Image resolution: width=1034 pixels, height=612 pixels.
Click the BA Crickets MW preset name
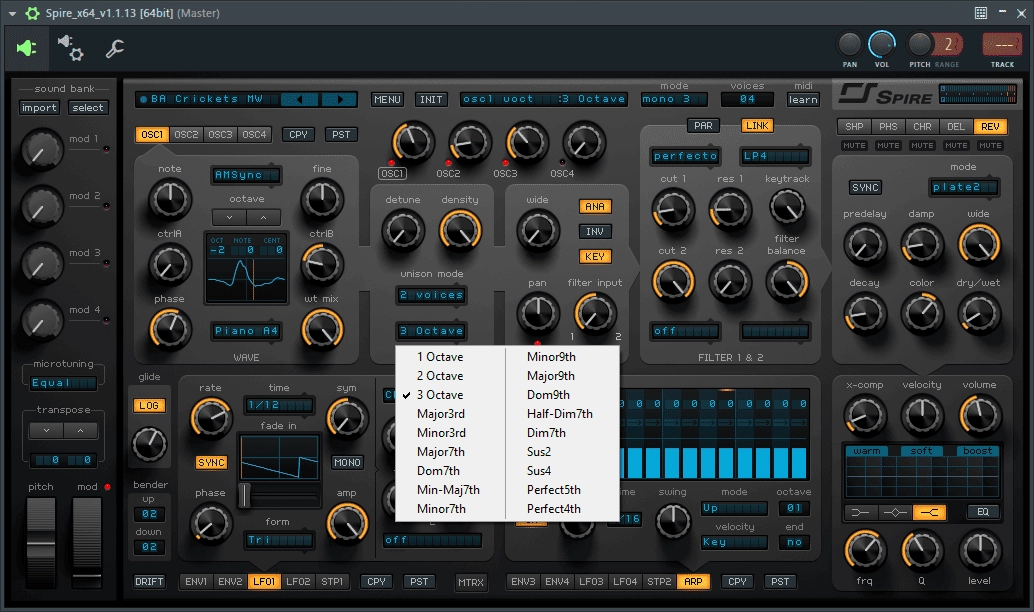pyautogui.click(x=206, y=99)
